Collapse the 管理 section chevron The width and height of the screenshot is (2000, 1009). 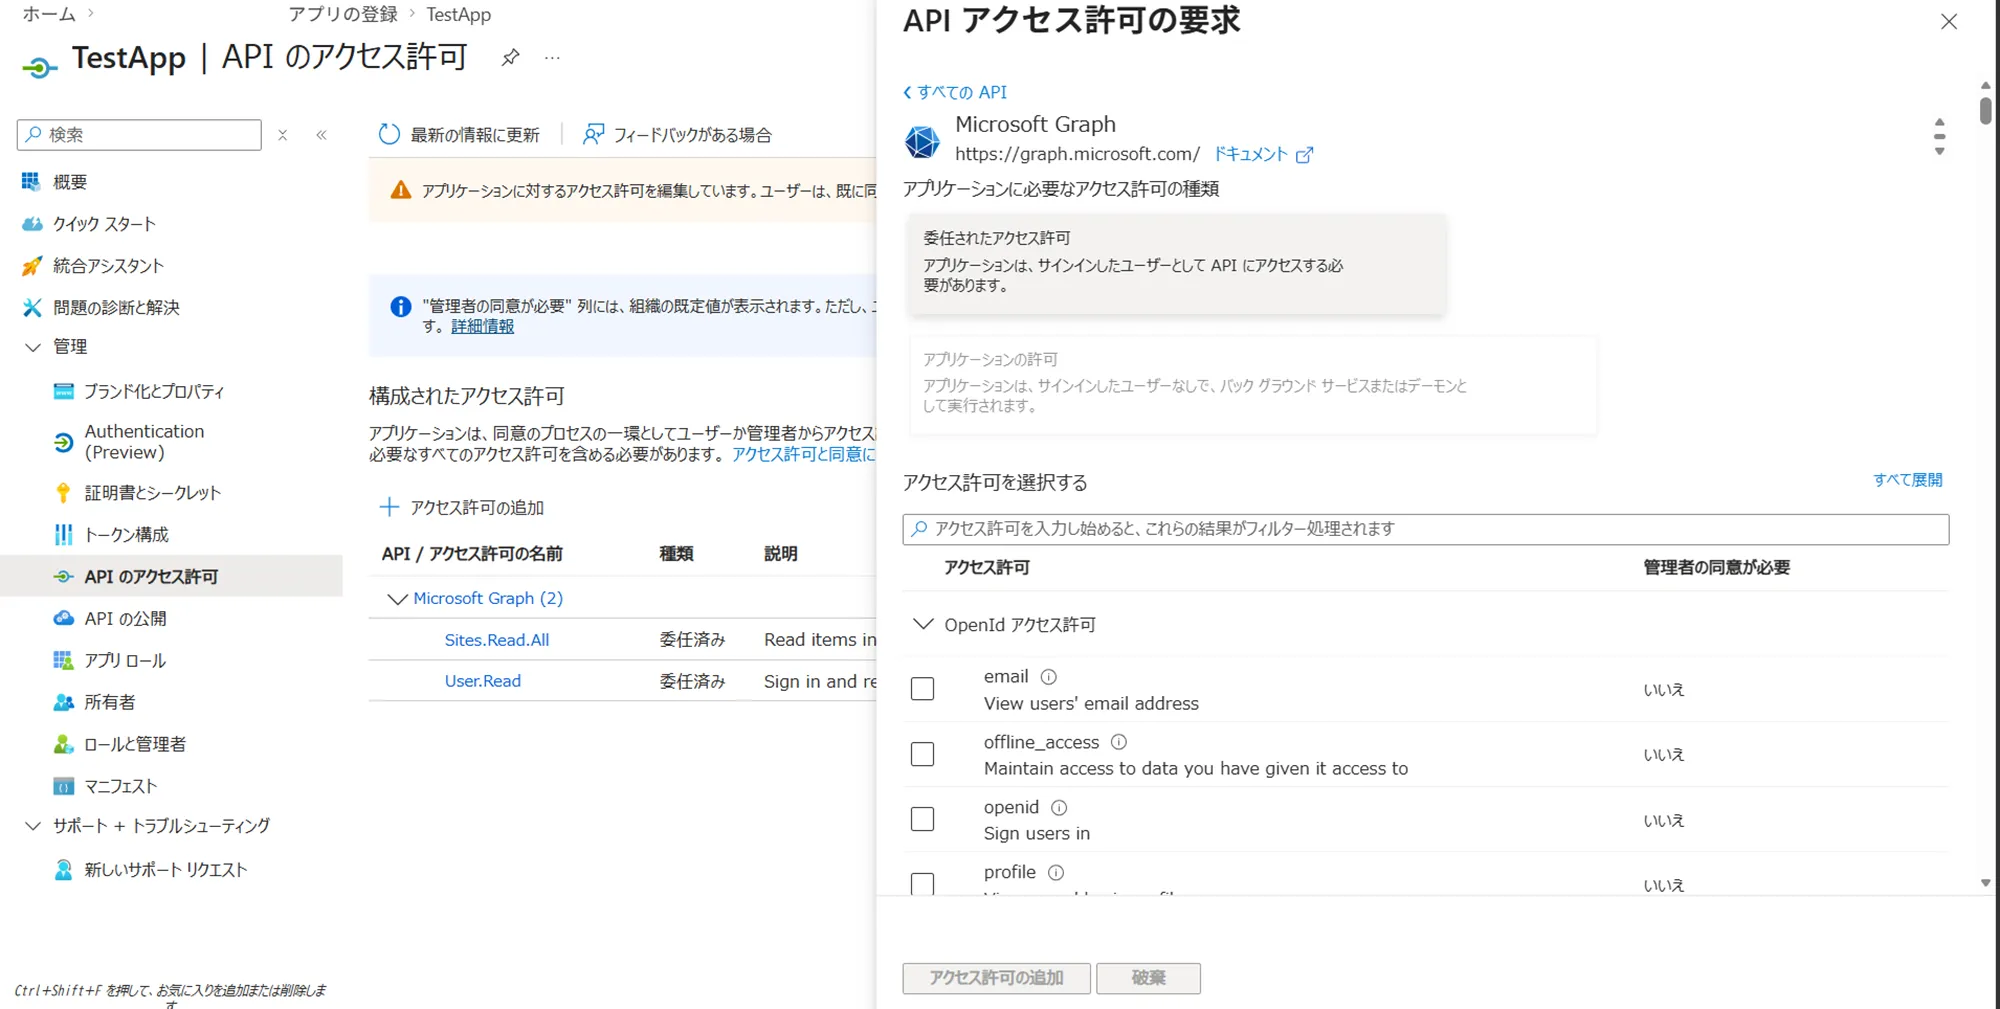click(x=32, y=347)
